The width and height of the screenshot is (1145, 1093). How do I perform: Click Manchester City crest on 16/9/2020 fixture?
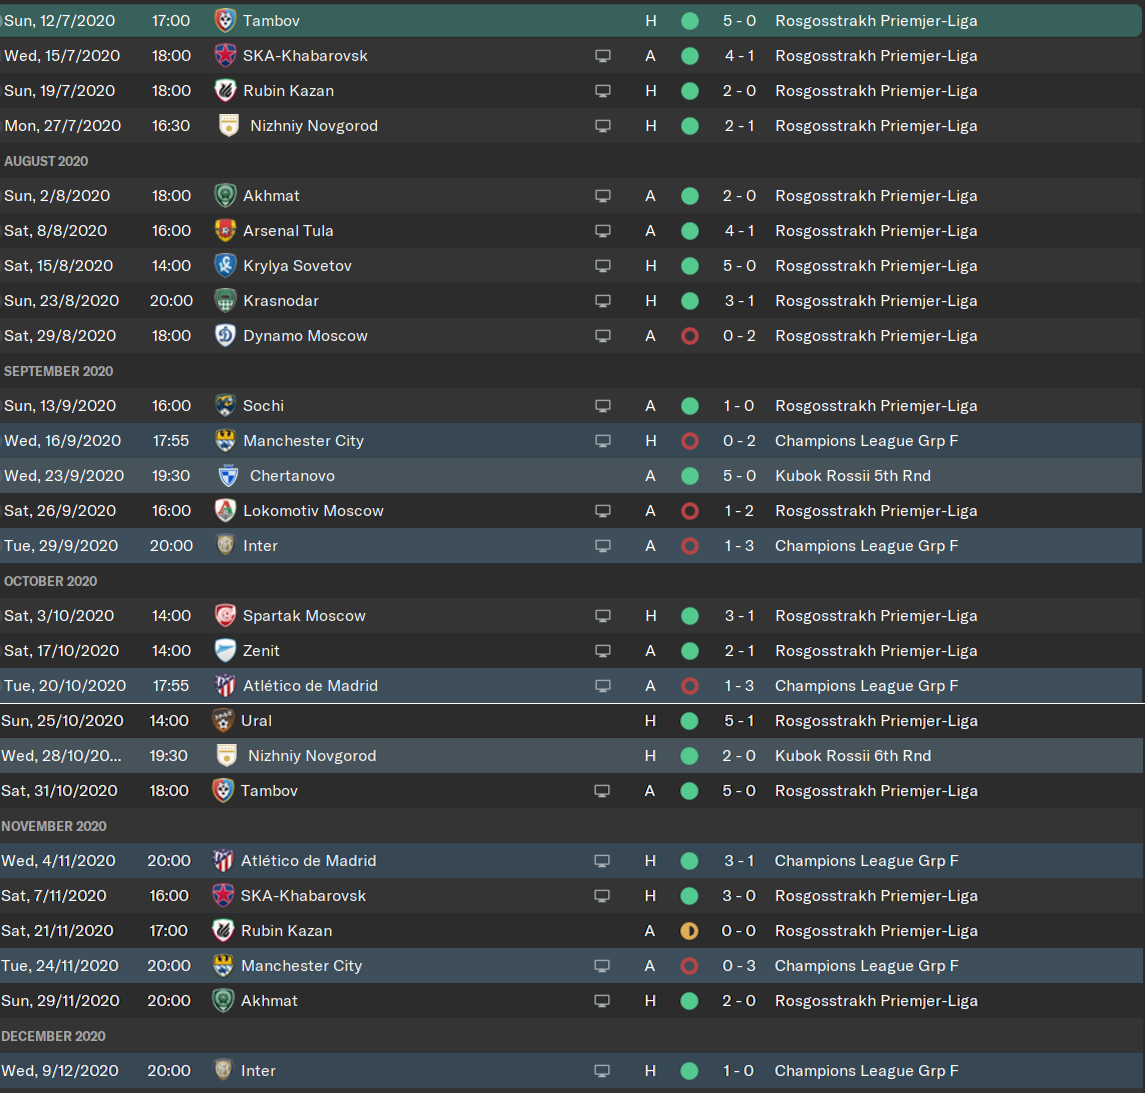tap(225, 440)
